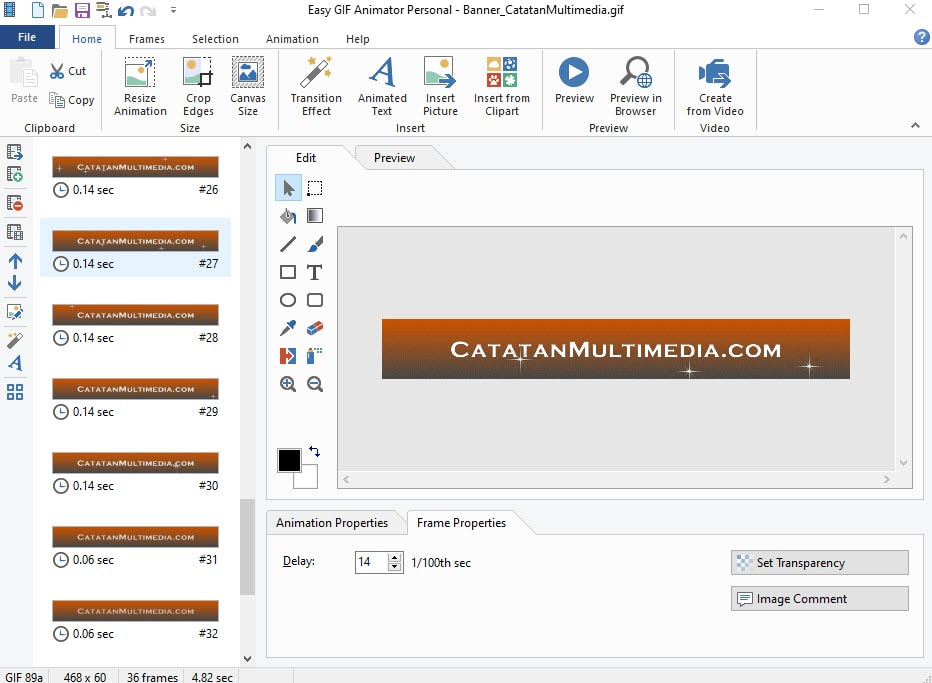Click the duplicate frame sidebar icon
932x683 pixels.
pos(15,232)
